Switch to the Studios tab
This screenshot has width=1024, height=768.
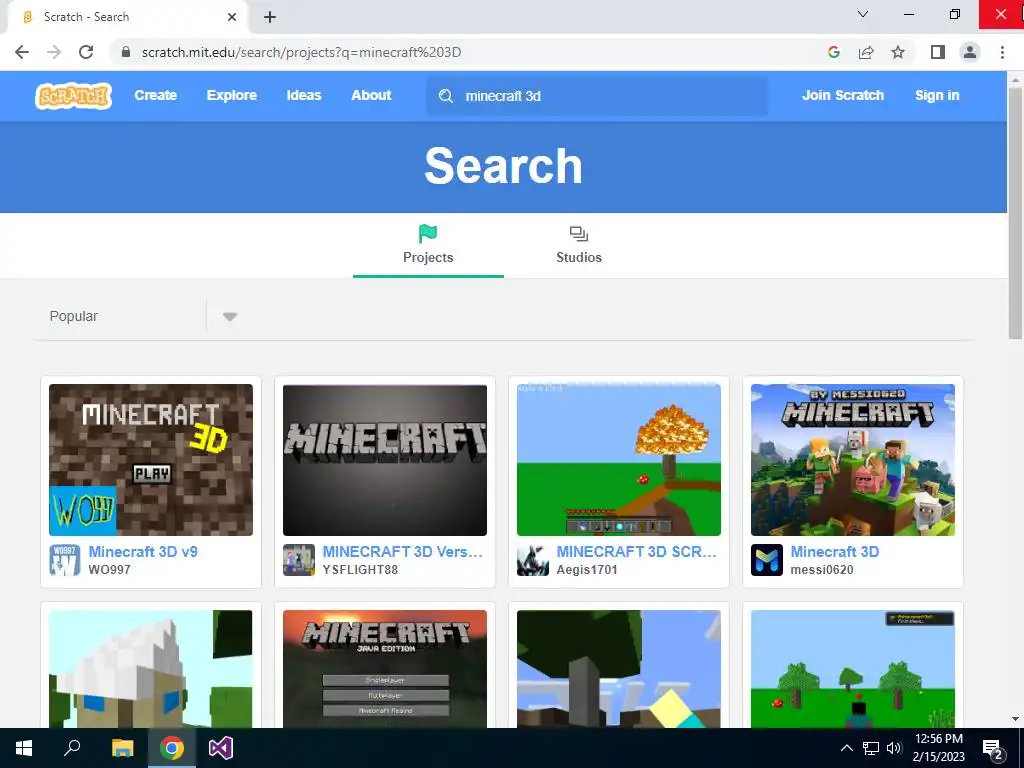point(579,246)
